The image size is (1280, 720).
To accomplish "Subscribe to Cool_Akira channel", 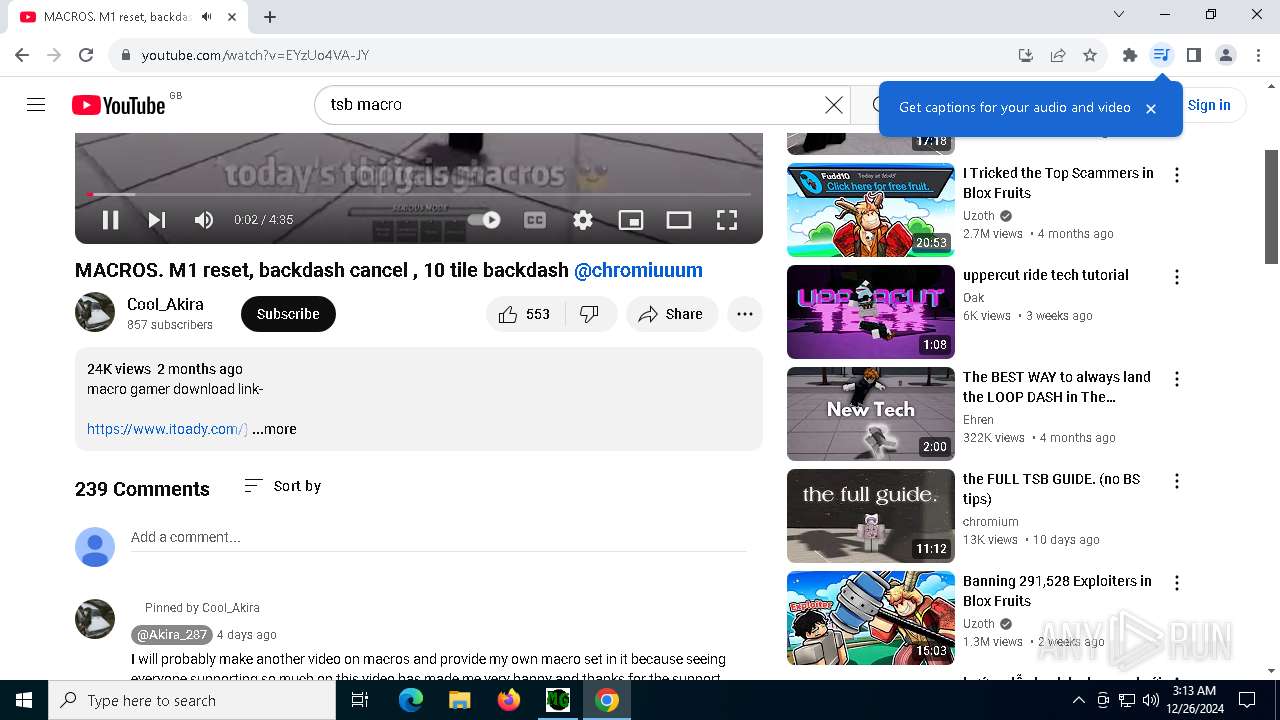I will (x=288, y=314).
